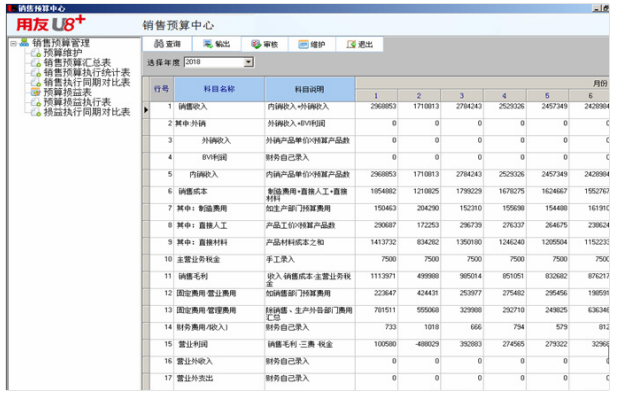The image size is (620, 398).
Task: Open 销售预算汇总表 in the tree
Action: click(78, 63)
